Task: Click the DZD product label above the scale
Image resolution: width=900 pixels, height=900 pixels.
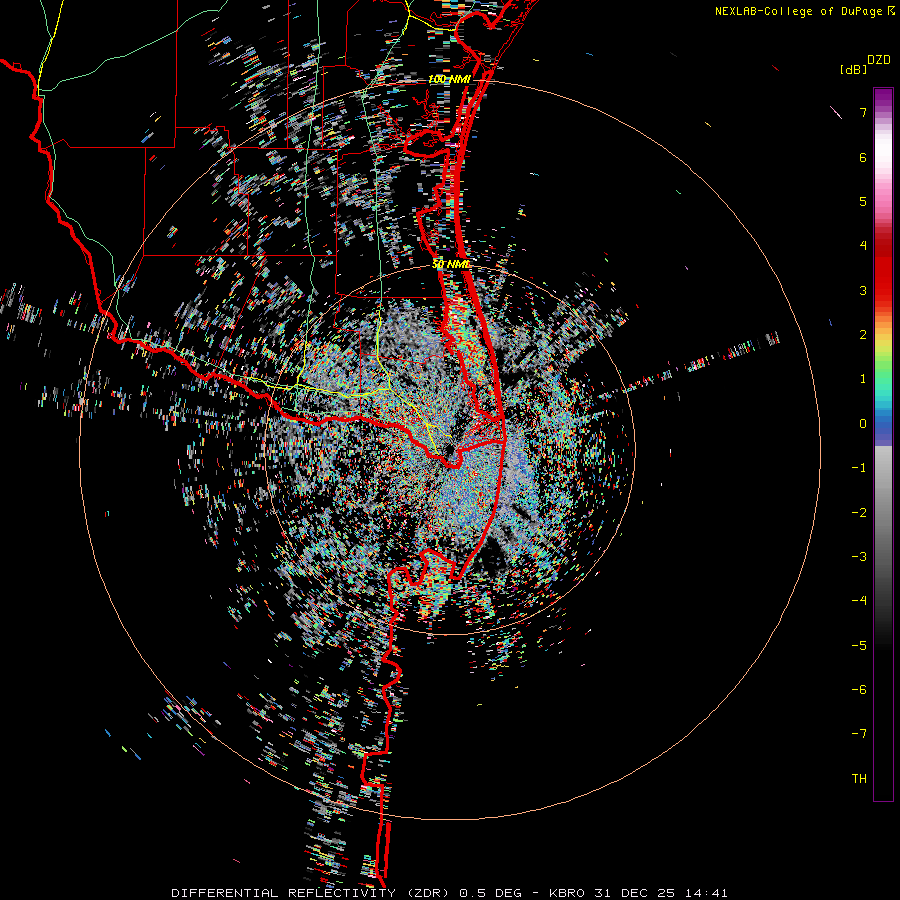Action: click(x=879, y=60)
